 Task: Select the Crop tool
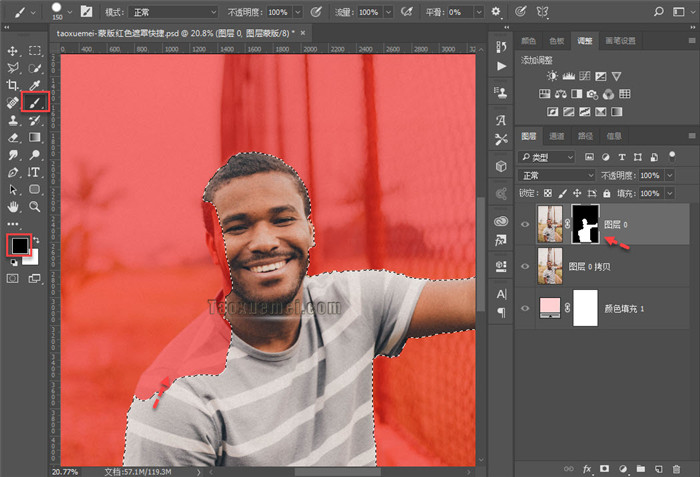tap(13, 85)
